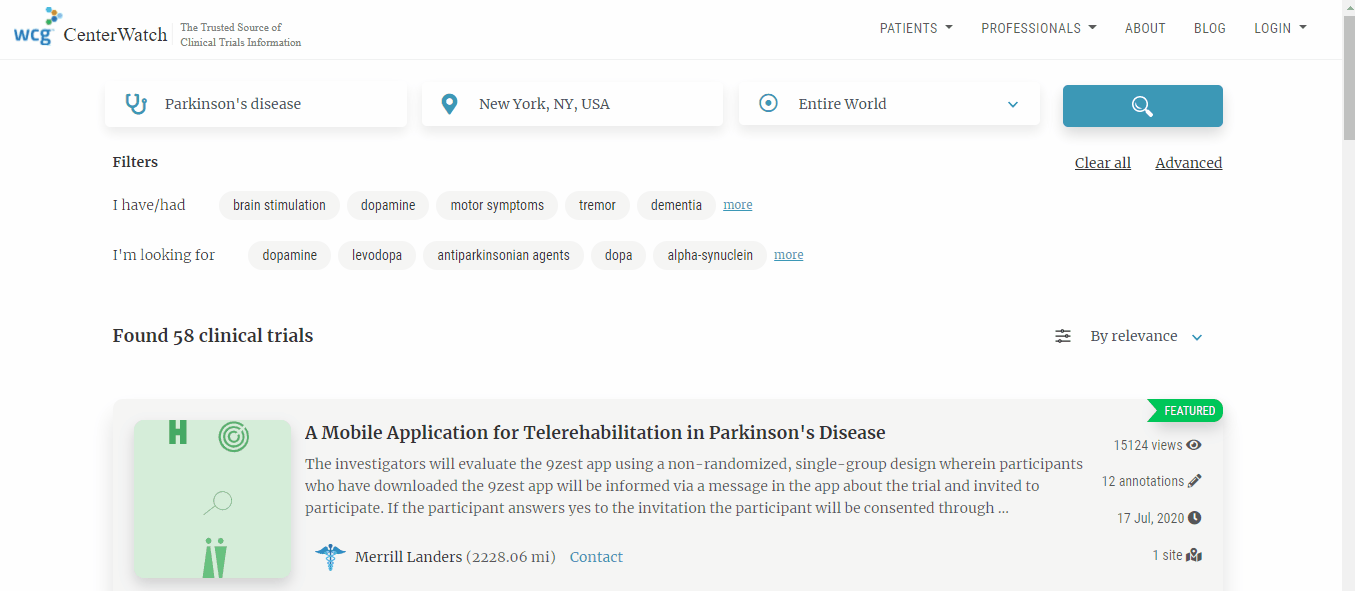Click the location pin icon beside New York
The height and width of the screenshot is (591, 1355).
[449, 102]
